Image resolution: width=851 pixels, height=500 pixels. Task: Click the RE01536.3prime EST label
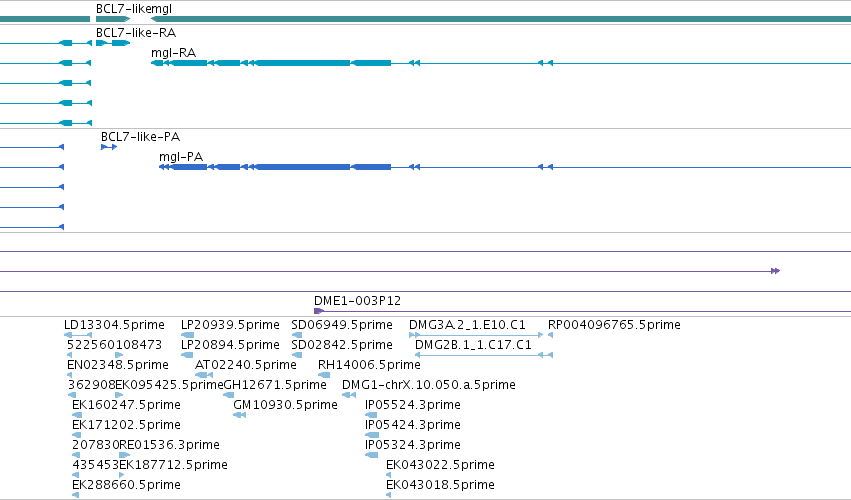click(x=169, y=445)
